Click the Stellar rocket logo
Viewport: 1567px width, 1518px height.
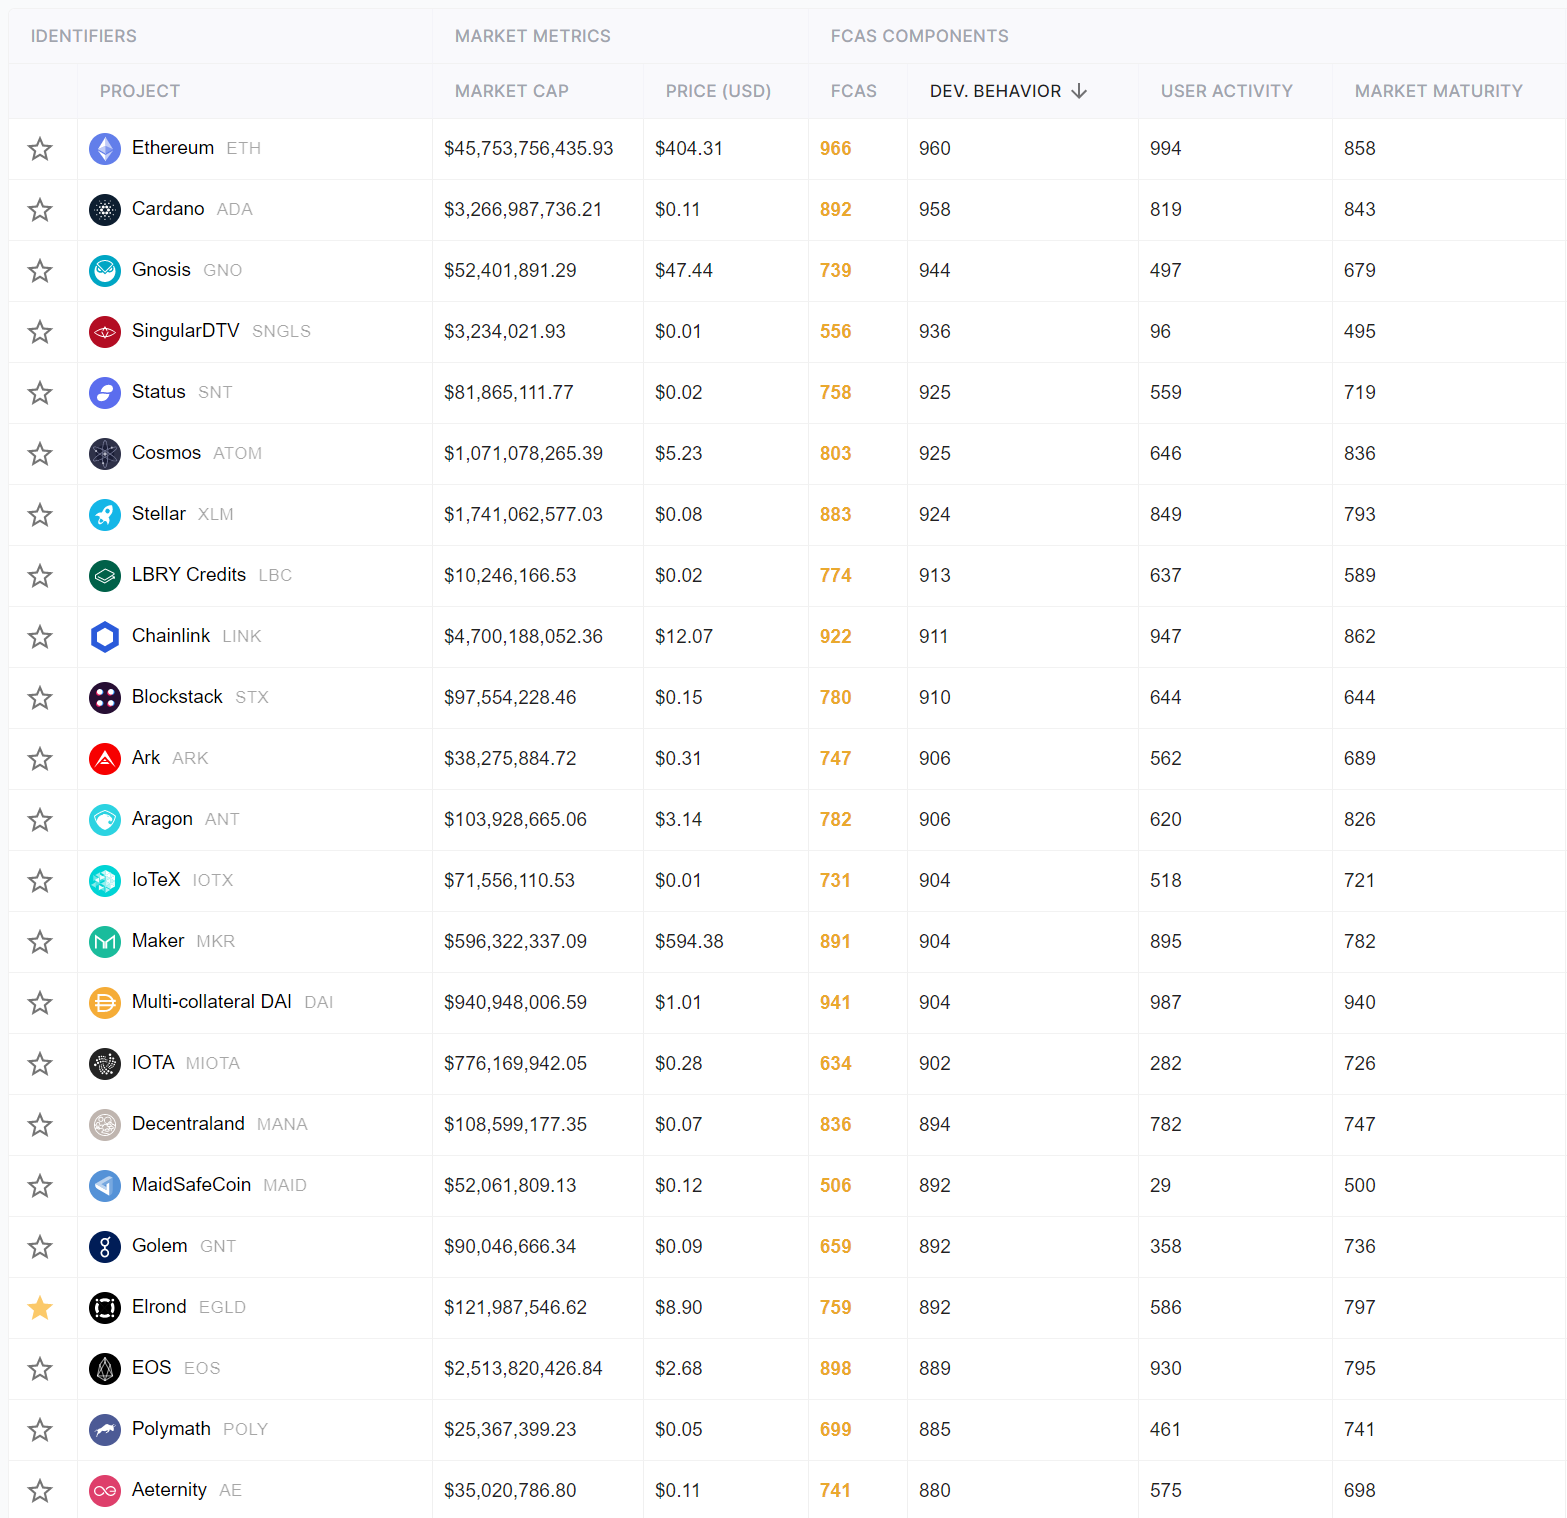105,515
